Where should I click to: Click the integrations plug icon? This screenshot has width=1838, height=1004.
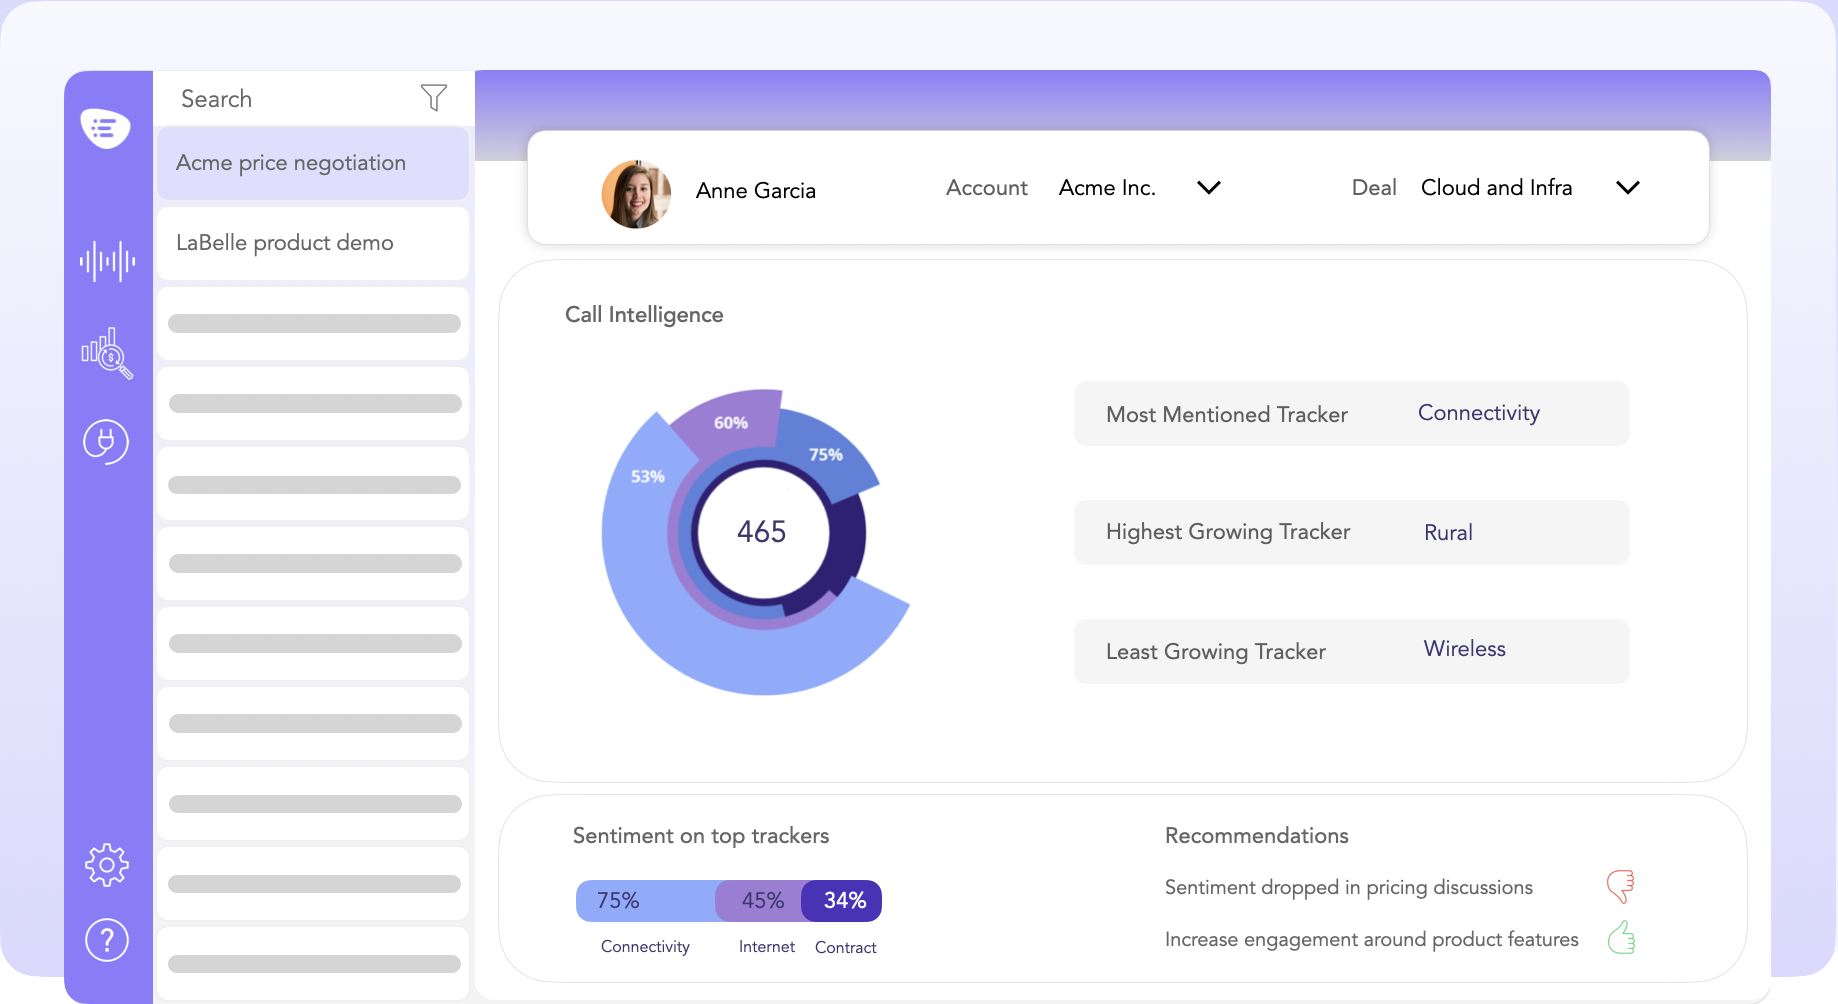point(105,442)
